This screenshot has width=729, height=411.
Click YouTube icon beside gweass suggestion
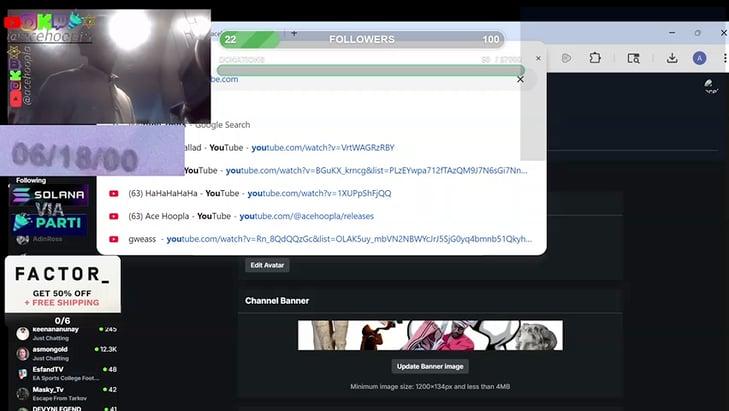coord(113,239)
